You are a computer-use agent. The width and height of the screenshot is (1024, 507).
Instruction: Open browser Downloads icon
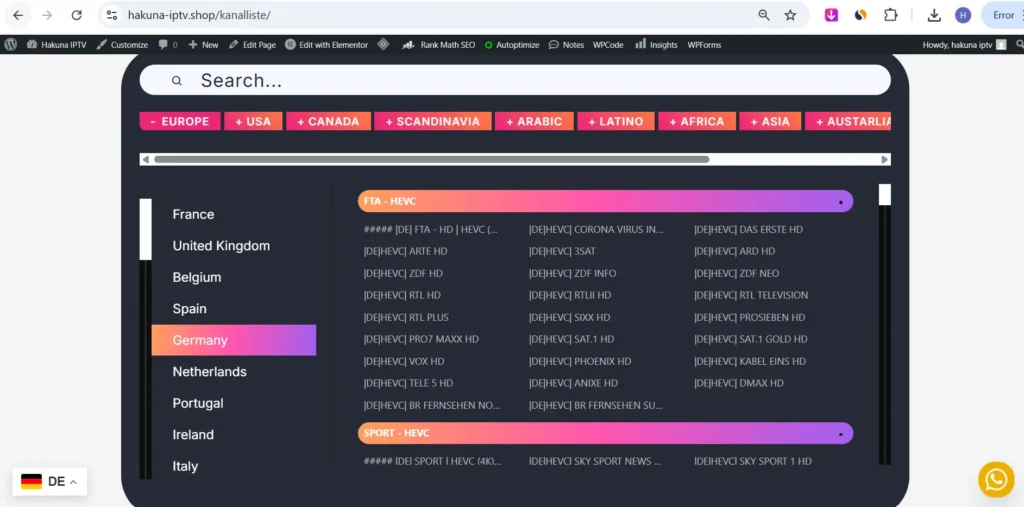pos(934,15)
